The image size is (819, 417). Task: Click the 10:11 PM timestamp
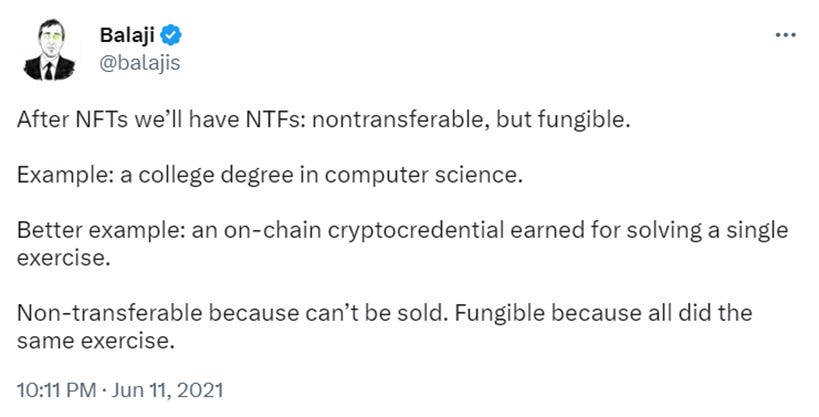(x=56, y=390)
